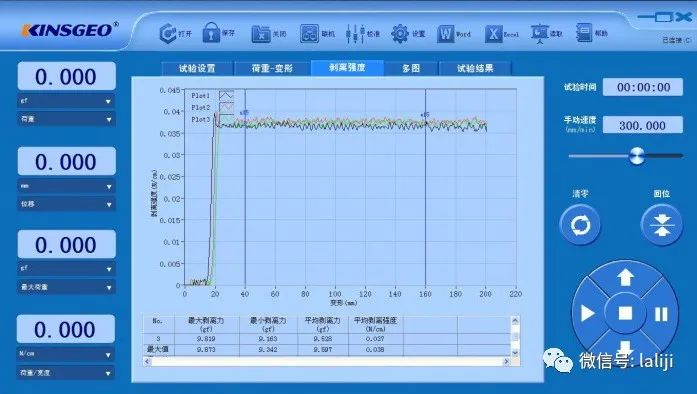Click the 打开 (Open) toolbar icon
The width and height of the screenshot is (697, 394).
tap(168, 33)
